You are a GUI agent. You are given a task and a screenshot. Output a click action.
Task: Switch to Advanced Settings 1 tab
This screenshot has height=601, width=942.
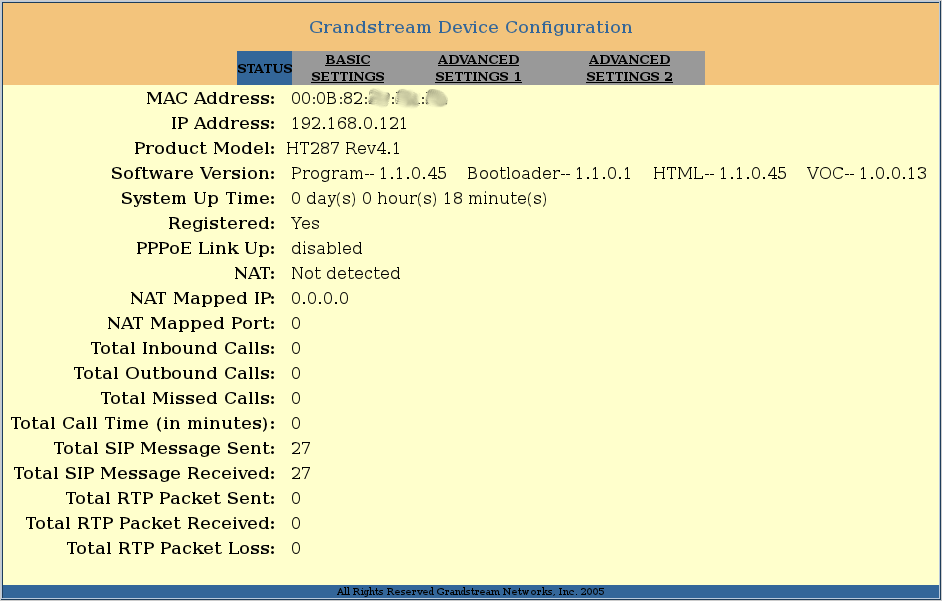pyautogui.click(x=478, y=68)
